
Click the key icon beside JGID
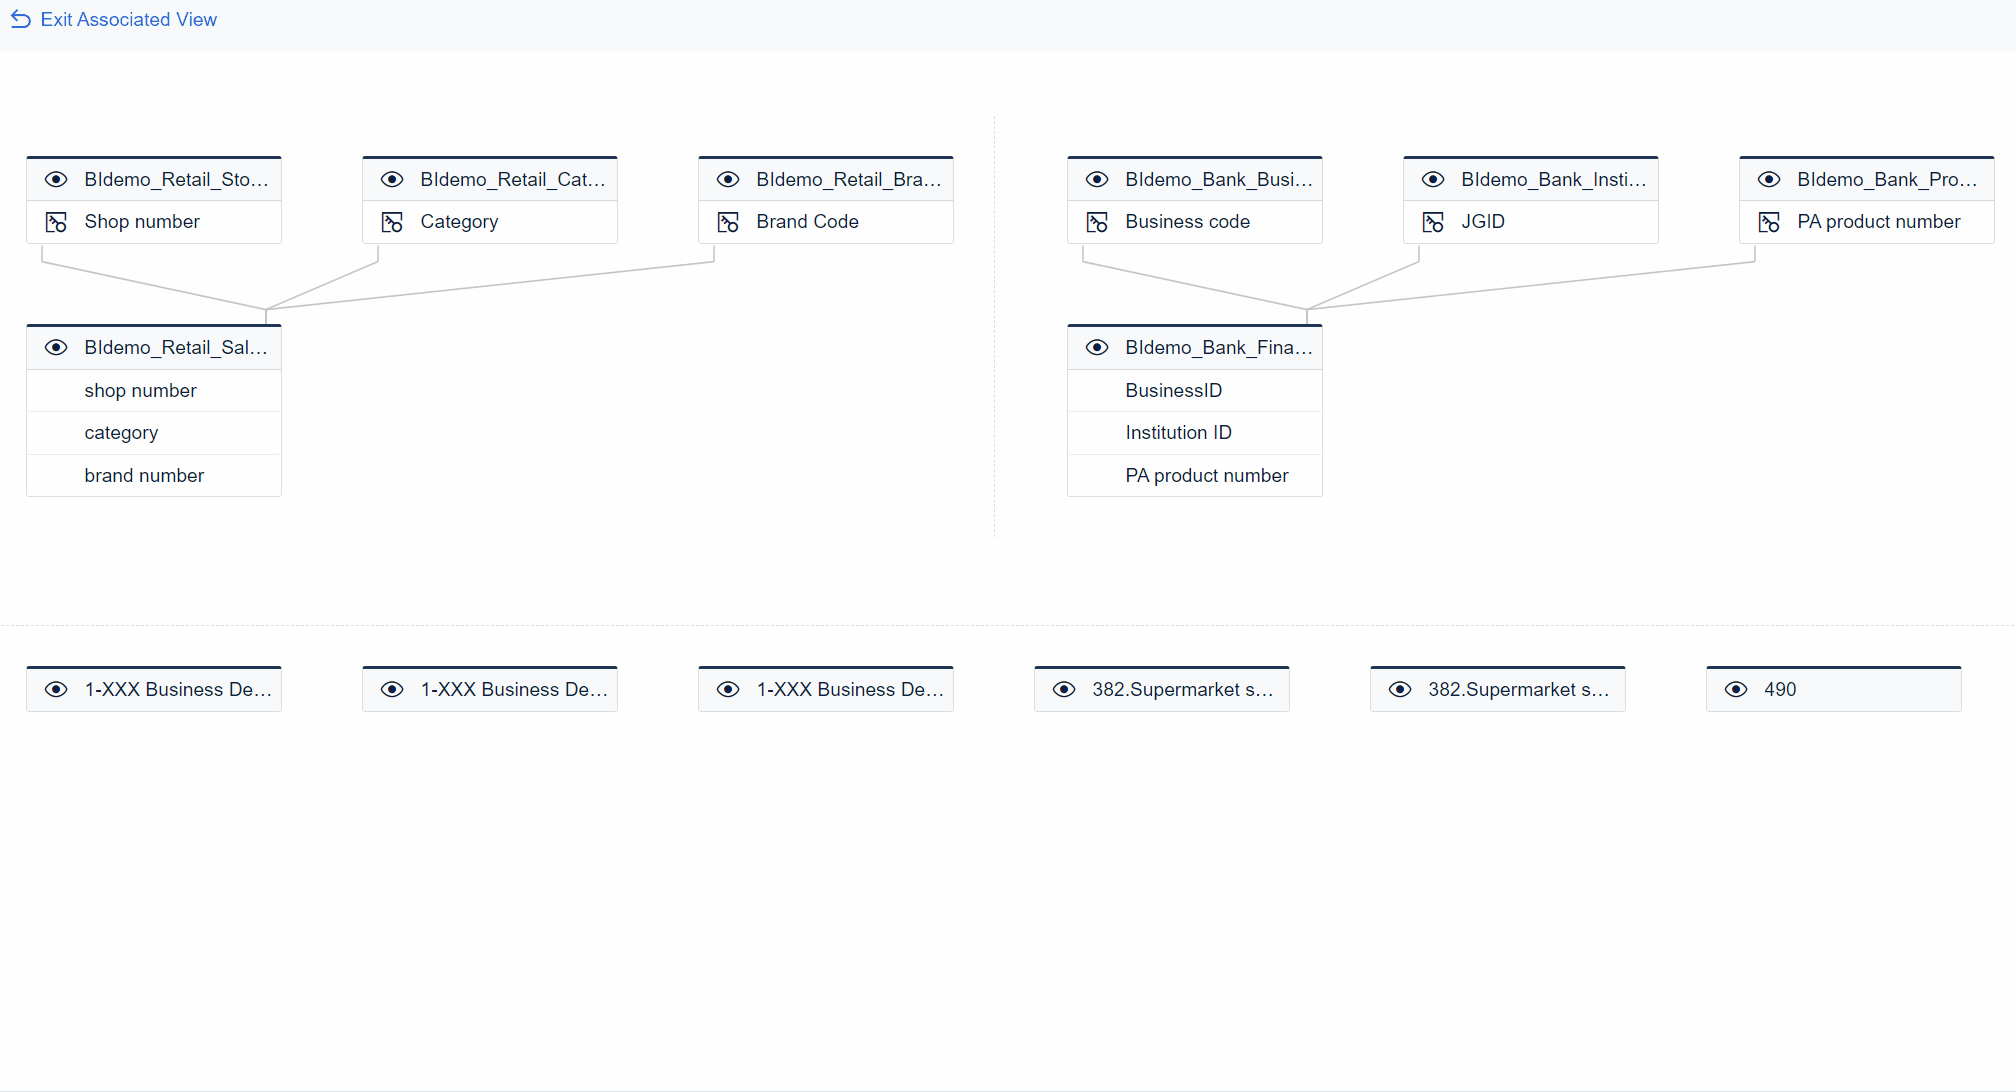[x=1434, y=222]
